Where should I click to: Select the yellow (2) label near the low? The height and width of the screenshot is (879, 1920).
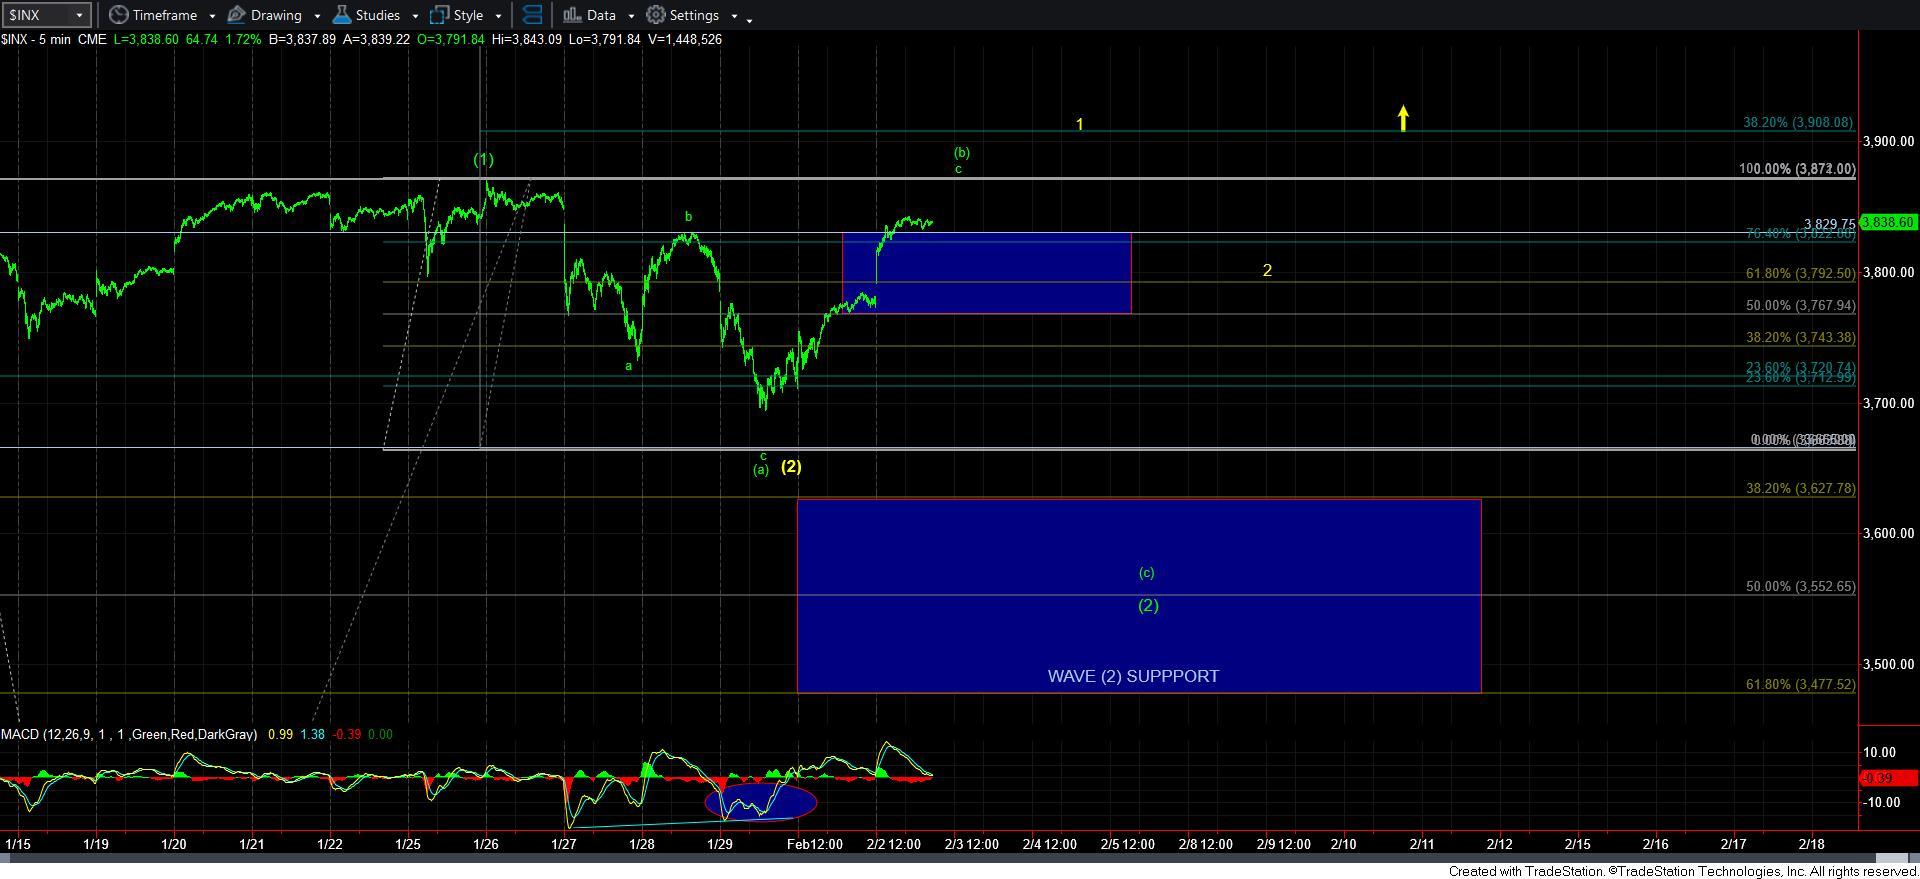point(791,466)
